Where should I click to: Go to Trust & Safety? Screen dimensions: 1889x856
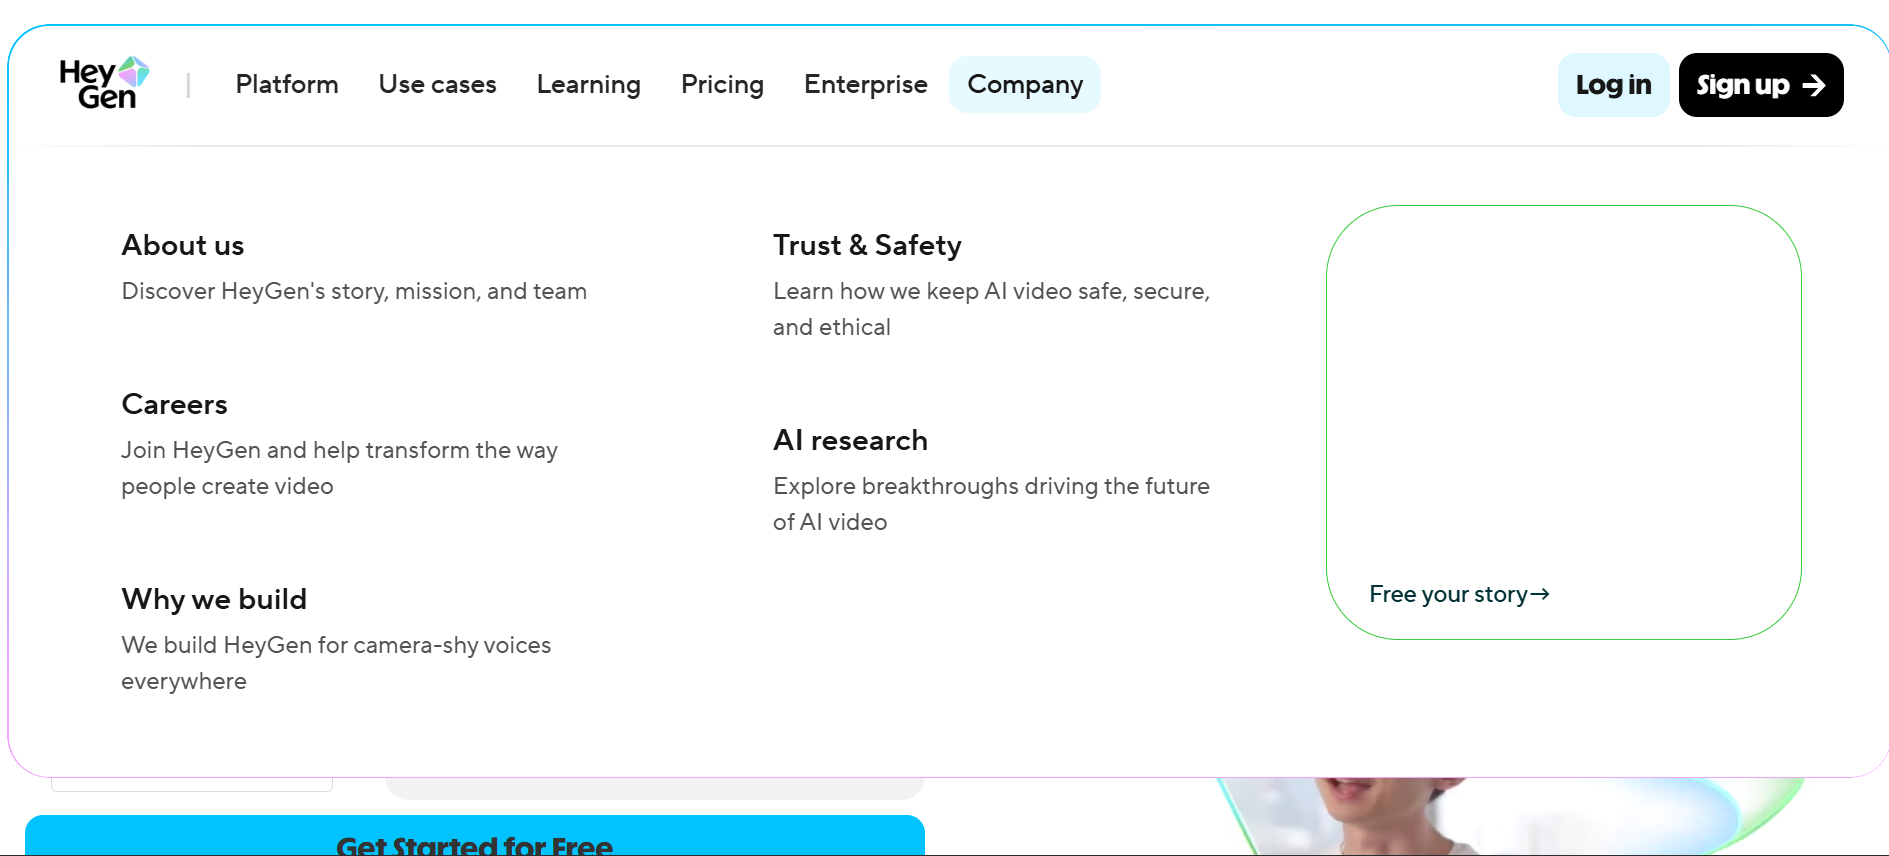(867, 246)
